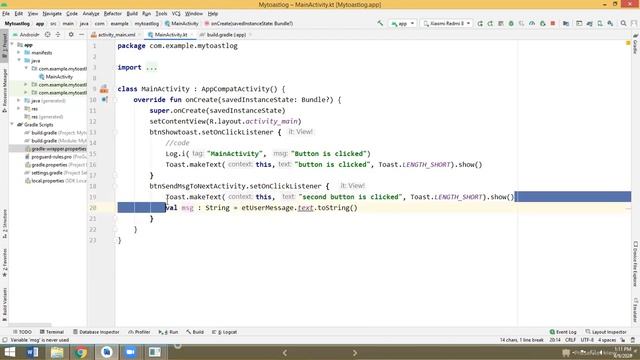This screenshot has height=360, width=640.
Task: Toggle the Device File Explorer side tab
Action: tap(635, 264)
